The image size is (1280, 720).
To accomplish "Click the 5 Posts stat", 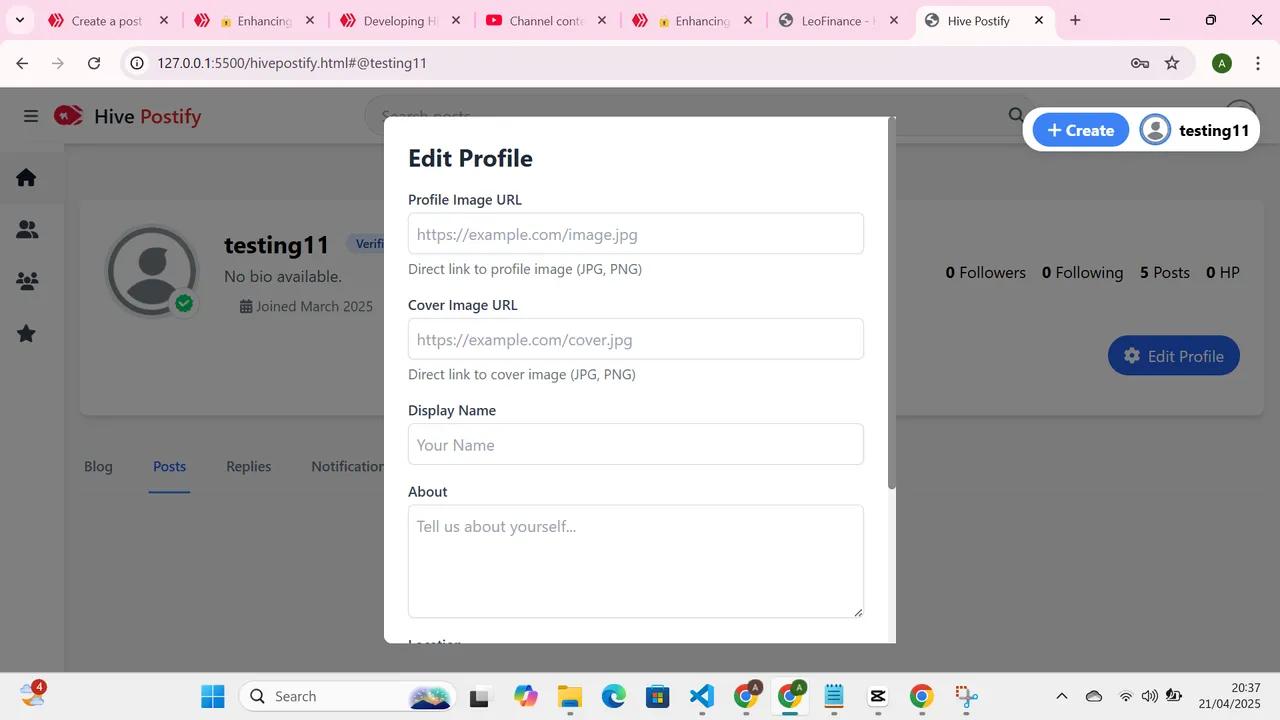I will [x=1165, y=272].
